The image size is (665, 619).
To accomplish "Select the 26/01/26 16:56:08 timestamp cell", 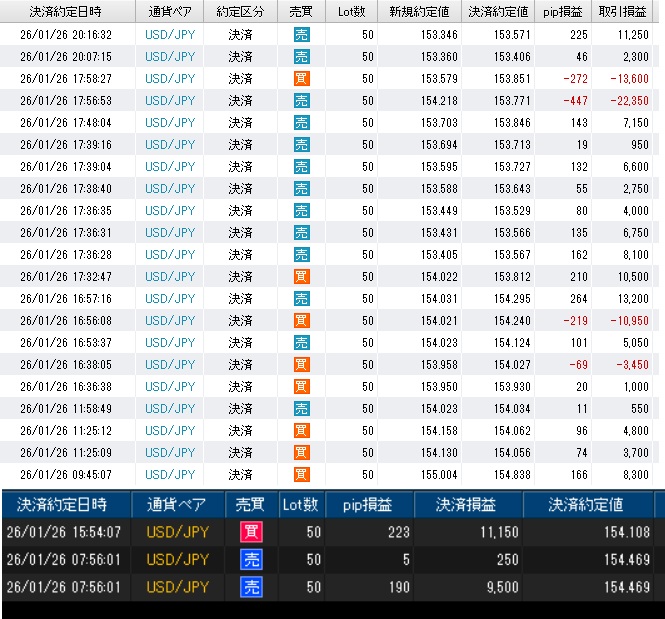I will (65, 320).
